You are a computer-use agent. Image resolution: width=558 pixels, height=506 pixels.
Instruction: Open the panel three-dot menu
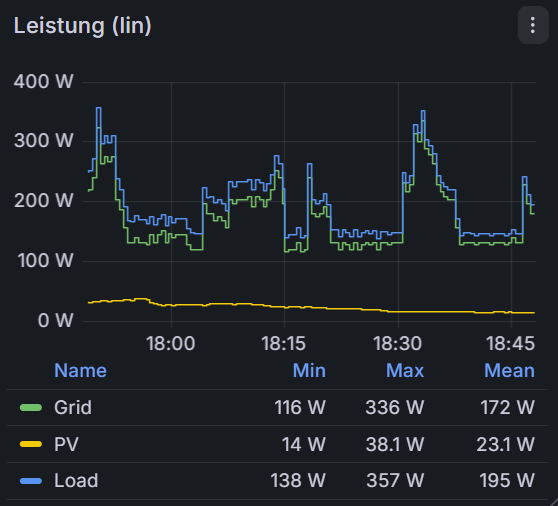(533, 25)
